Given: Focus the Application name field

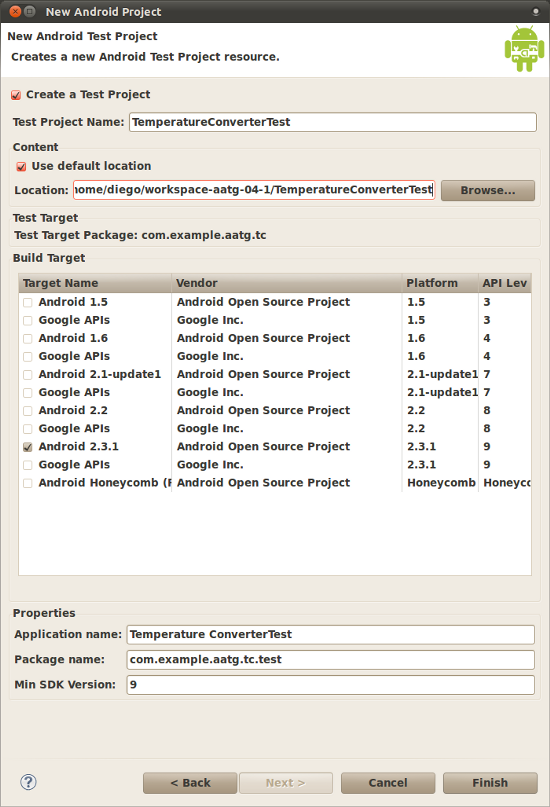Looking at the screenshot, I should click(x=330, y=635).
